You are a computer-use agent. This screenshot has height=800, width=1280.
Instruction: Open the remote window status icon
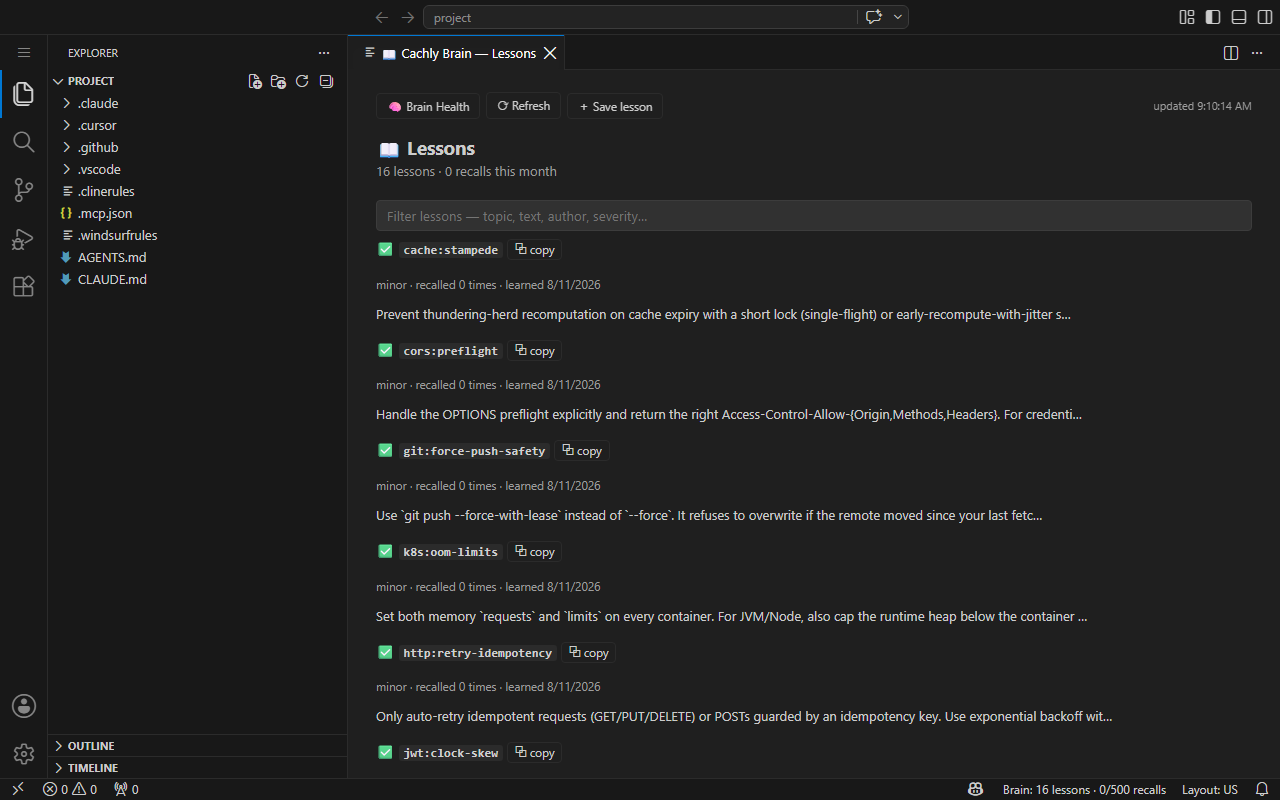(17, 789)
